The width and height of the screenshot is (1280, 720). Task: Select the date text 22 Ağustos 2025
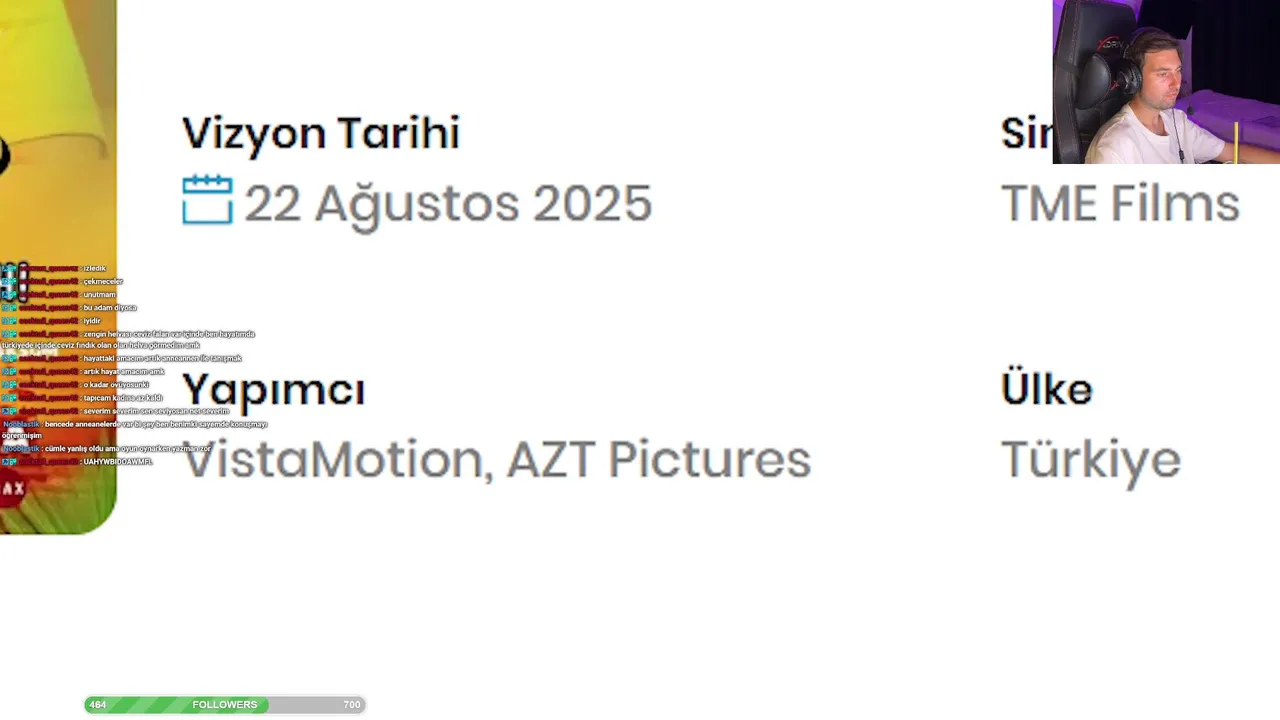[448, 204]
